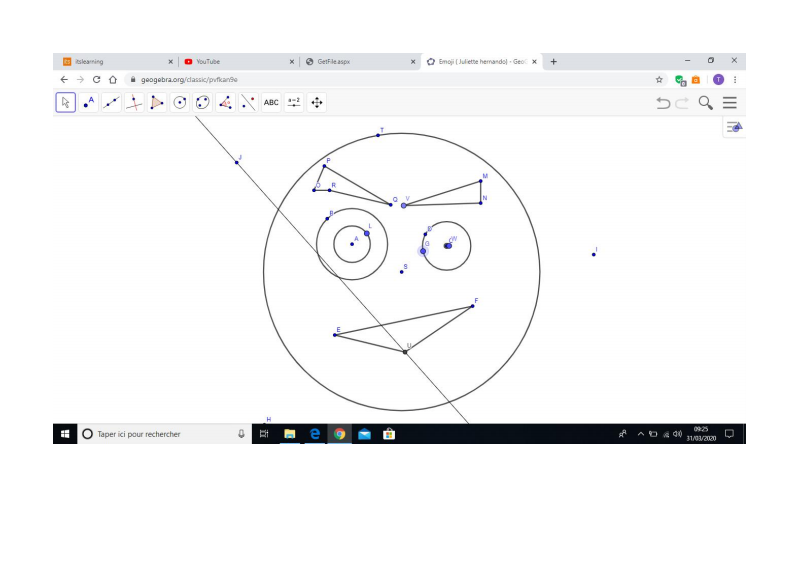800x566 pixels.
Task: Activate the Circle with center tool
Action: [x=180, y=102]
